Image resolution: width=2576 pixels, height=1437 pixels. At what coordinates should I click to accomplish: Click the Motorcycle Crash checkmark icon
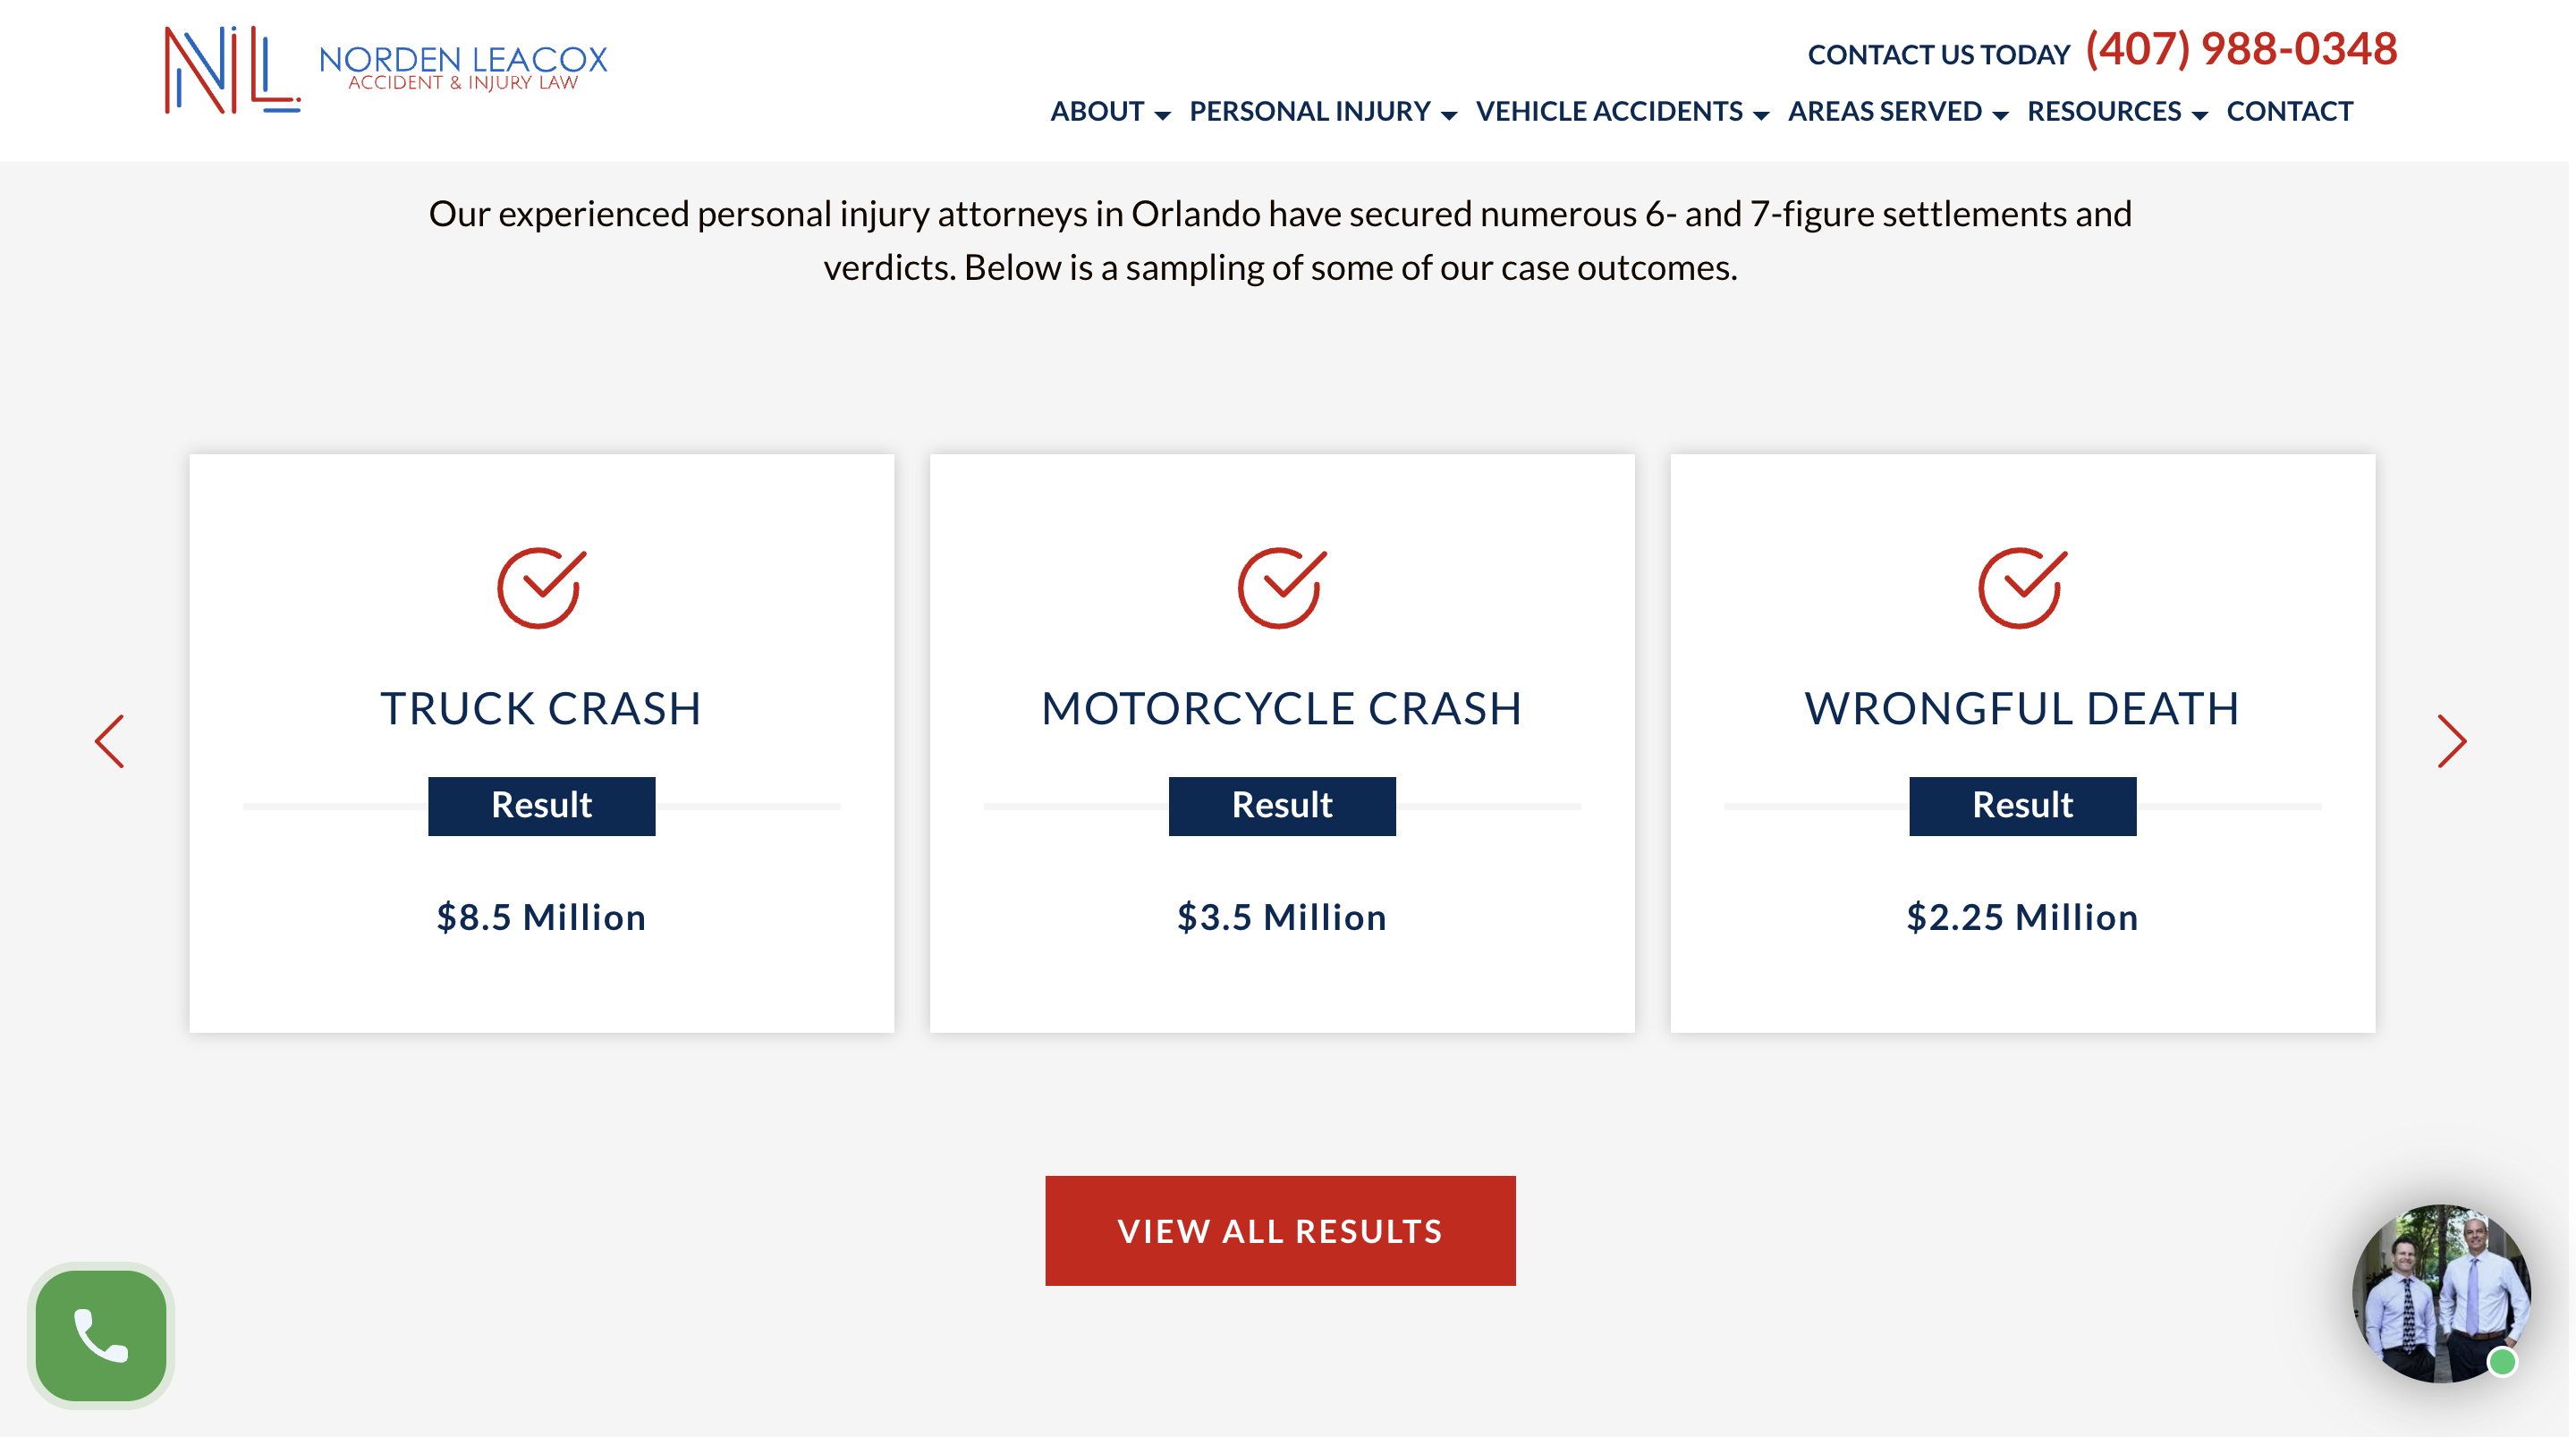tap(1281, 588)
